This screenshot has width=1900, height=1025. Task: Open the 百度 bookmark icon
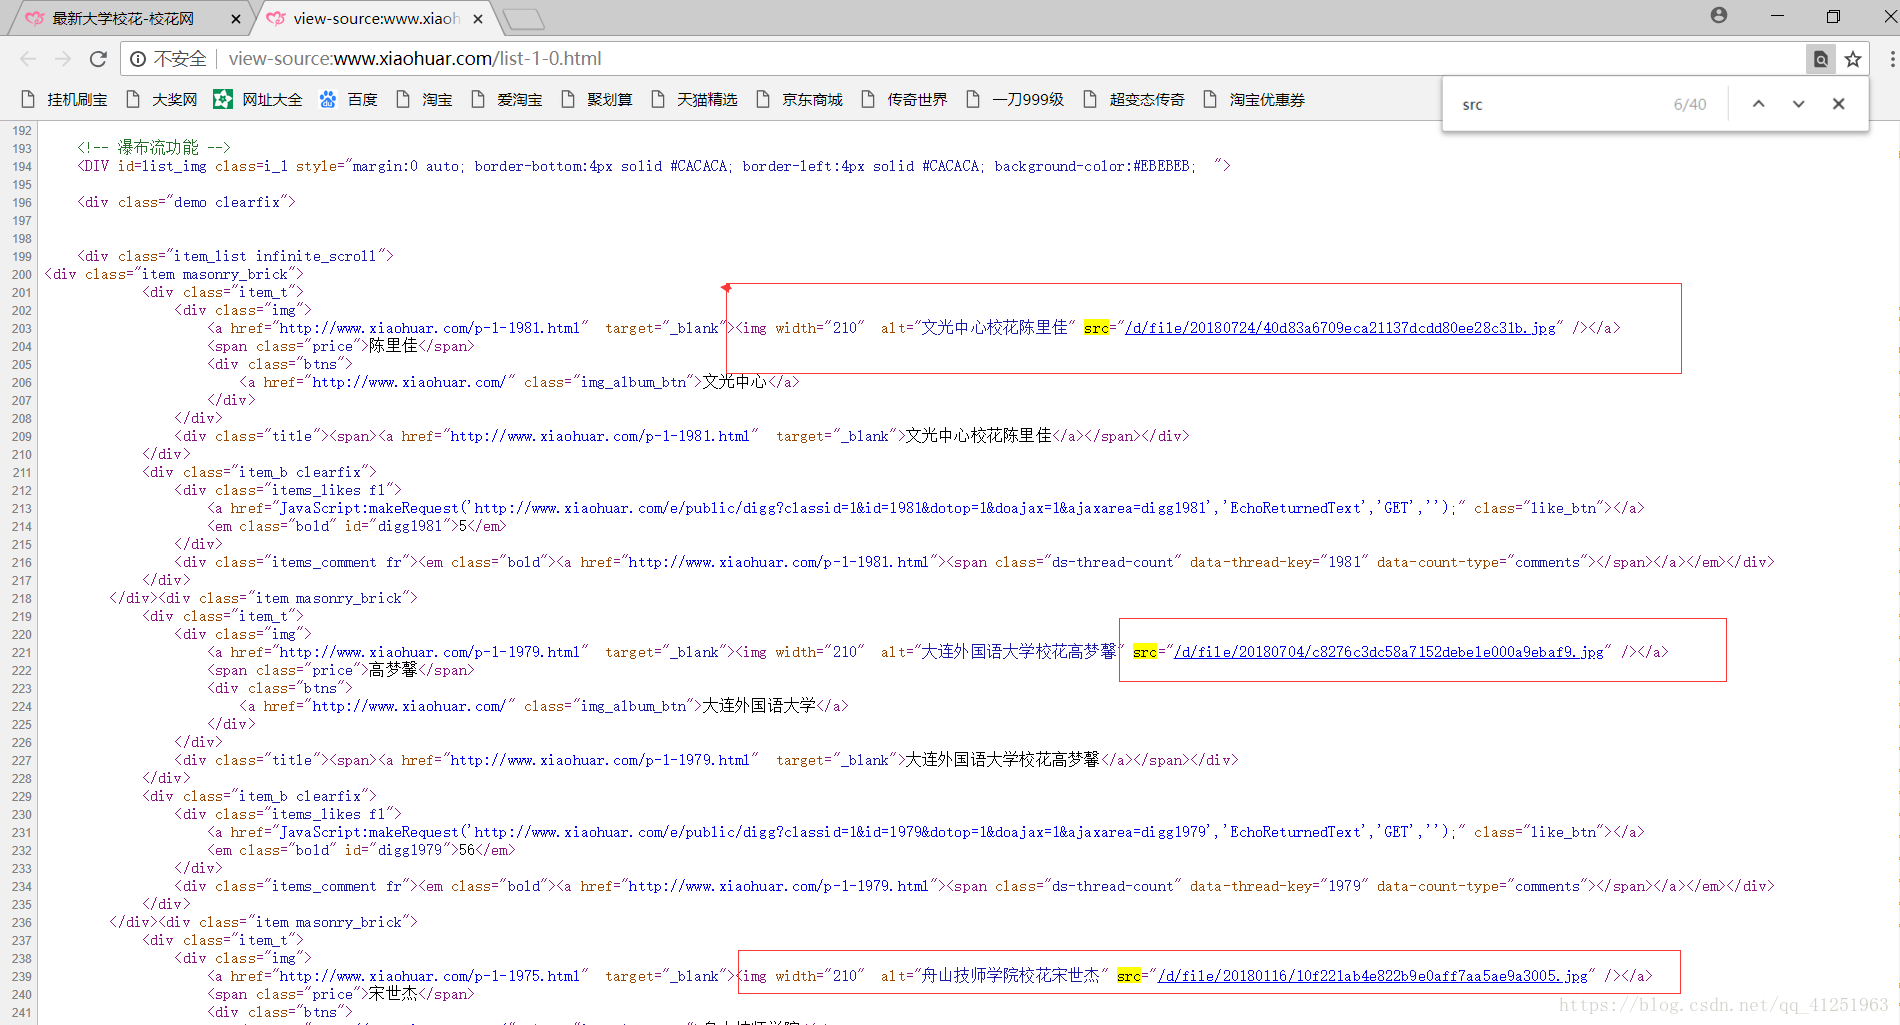[327, 98]
